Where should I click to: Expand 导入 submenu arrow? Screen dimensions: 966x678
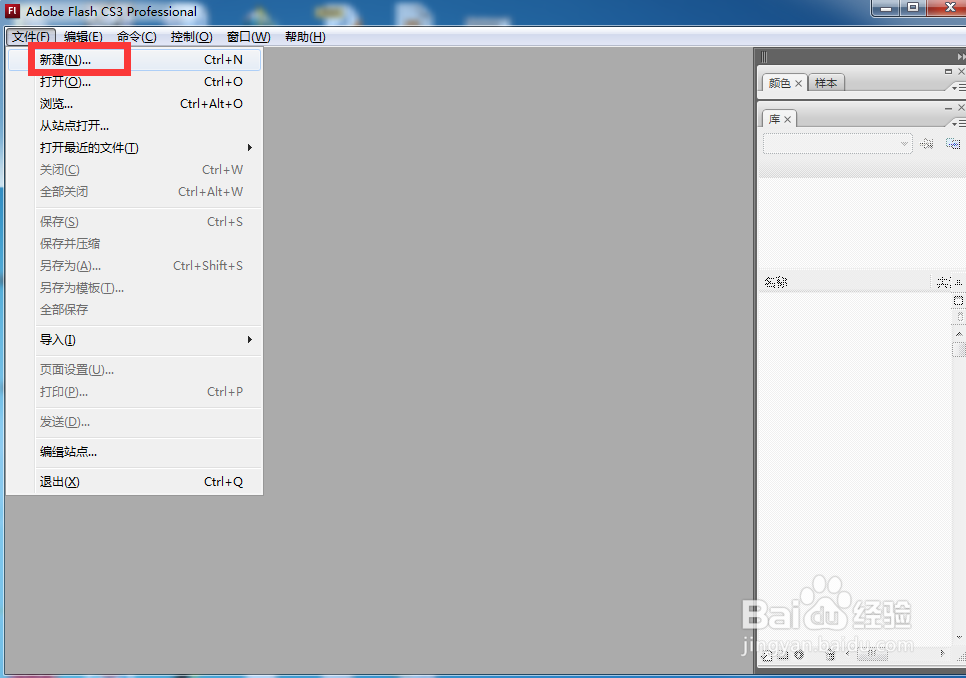250,339
